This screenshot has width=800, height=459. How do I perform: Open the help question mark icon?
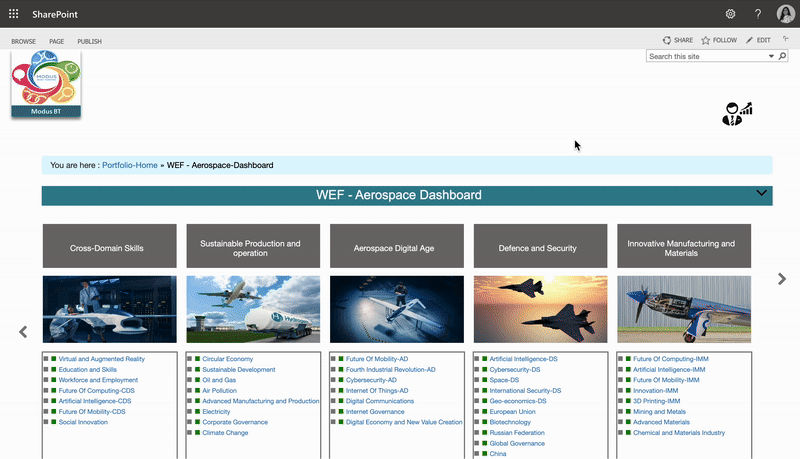coord(758,14)
